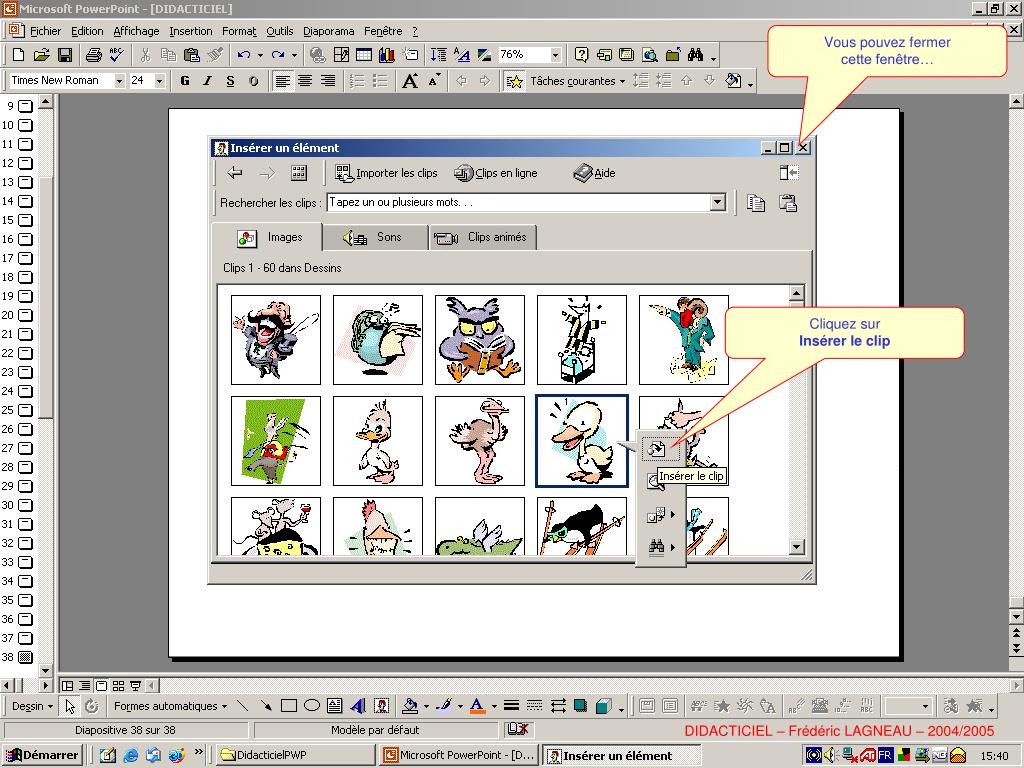Screen dimensions: 1024x768
Task: Open the Affichage menu
Action: click(x=136, y=31)
